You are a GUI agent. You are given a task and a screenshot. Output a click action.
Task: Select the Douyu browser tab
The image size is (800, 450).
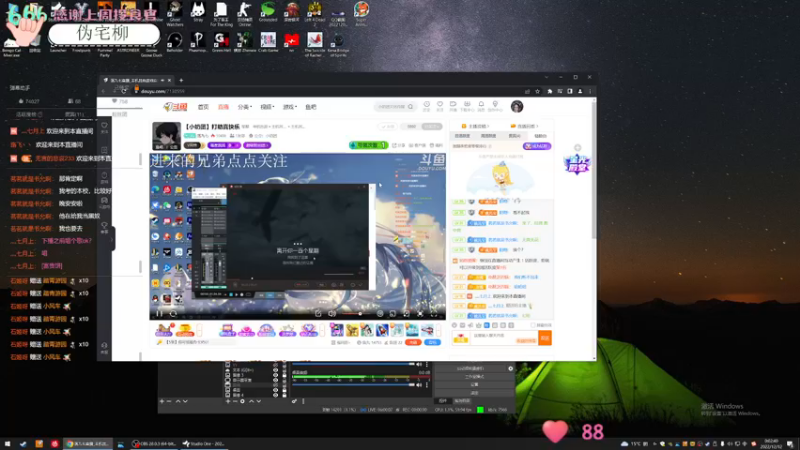tap(134, 80)
